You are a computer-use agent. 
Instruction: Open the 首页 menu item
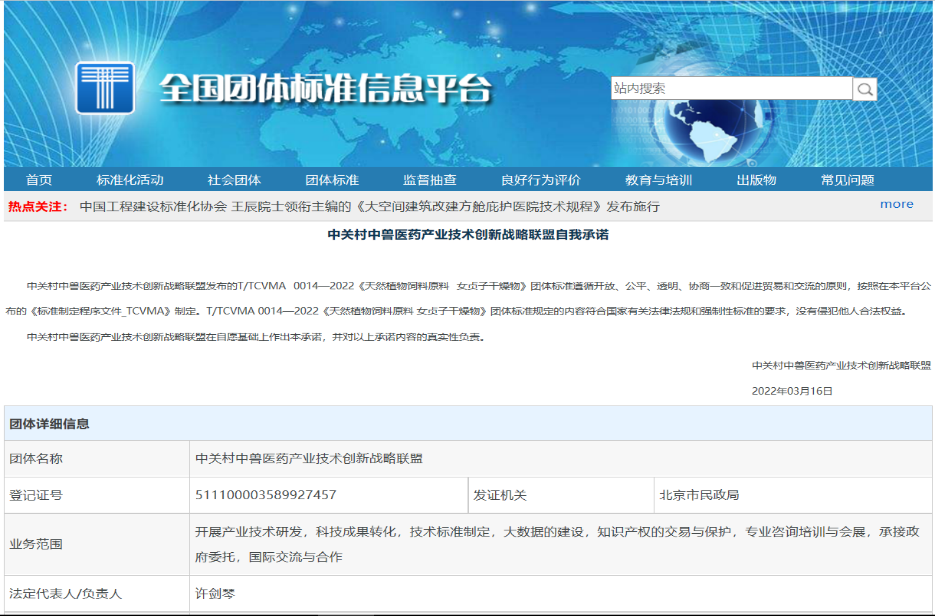39,179
